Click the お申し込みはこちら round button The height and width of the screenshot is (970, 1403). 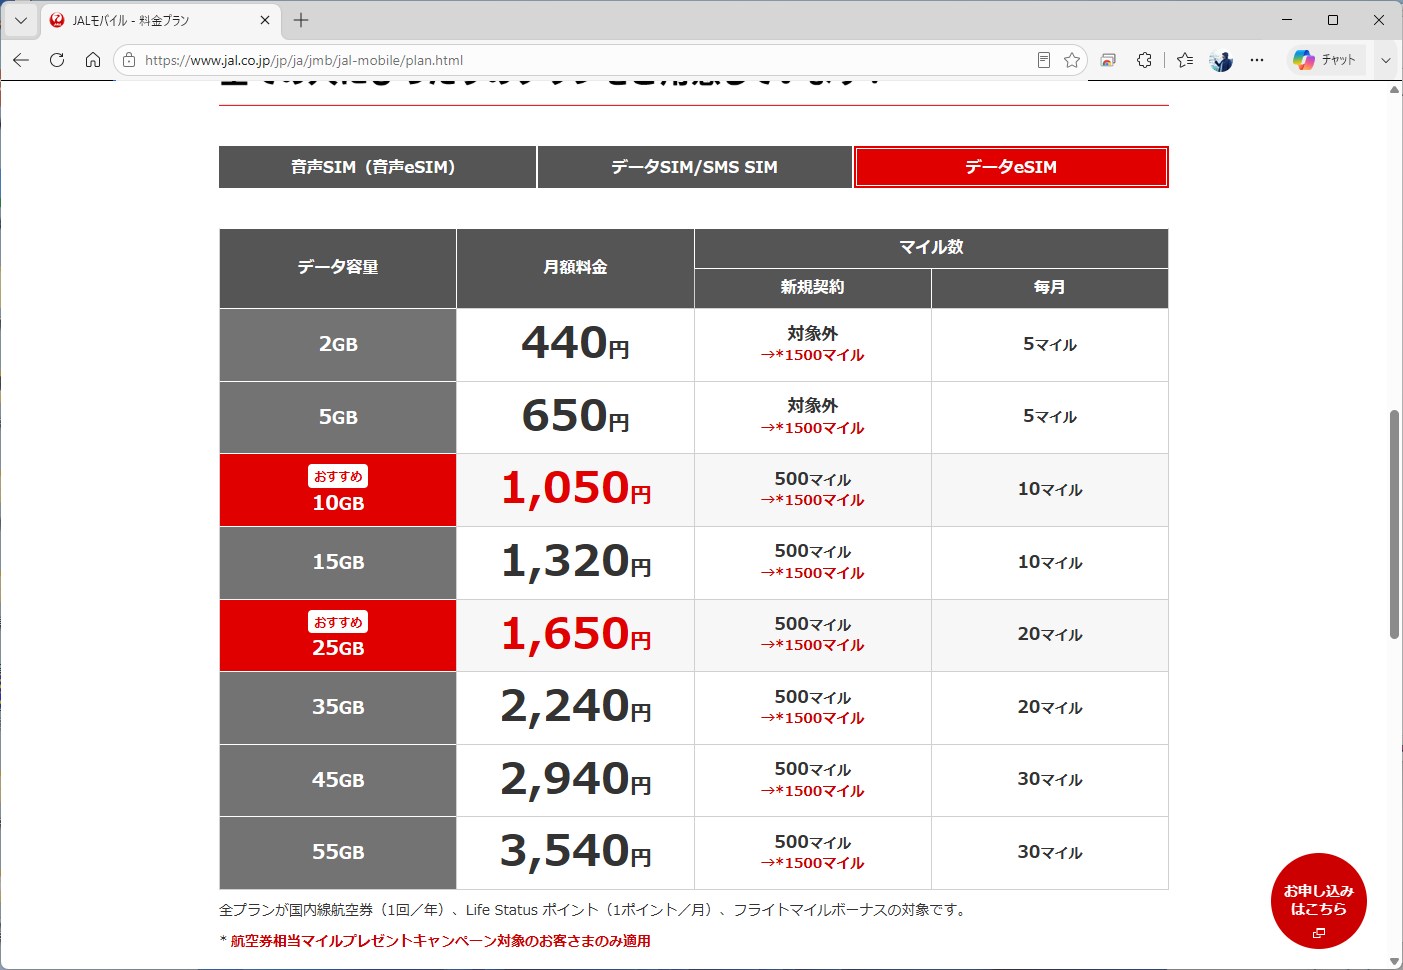pyautogui.click(x=1319, y=901)
